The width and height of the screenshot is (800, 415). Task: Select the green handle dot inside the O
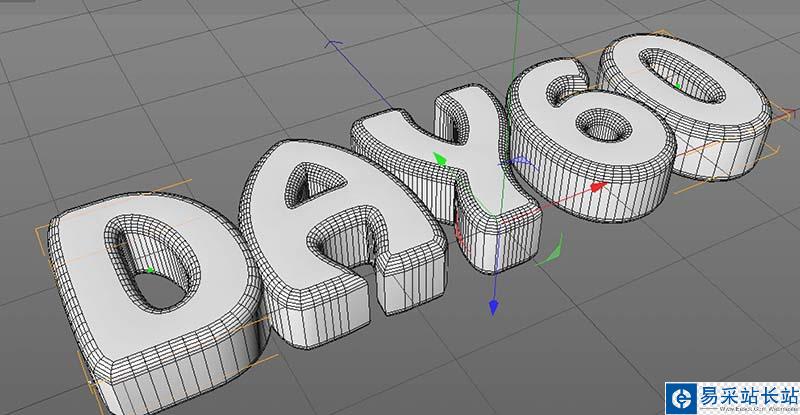coord(678,86)
